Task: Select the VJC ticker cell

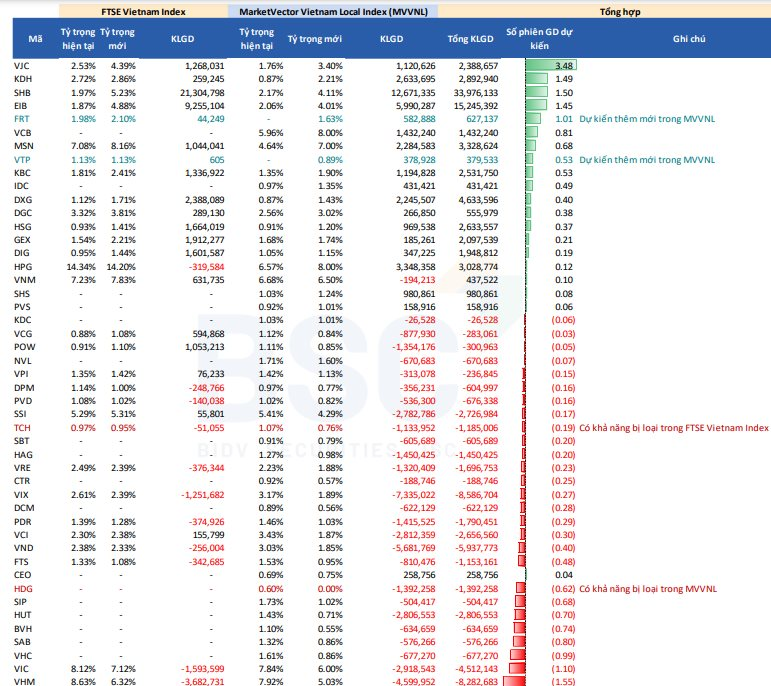Action: click(22, 66)
